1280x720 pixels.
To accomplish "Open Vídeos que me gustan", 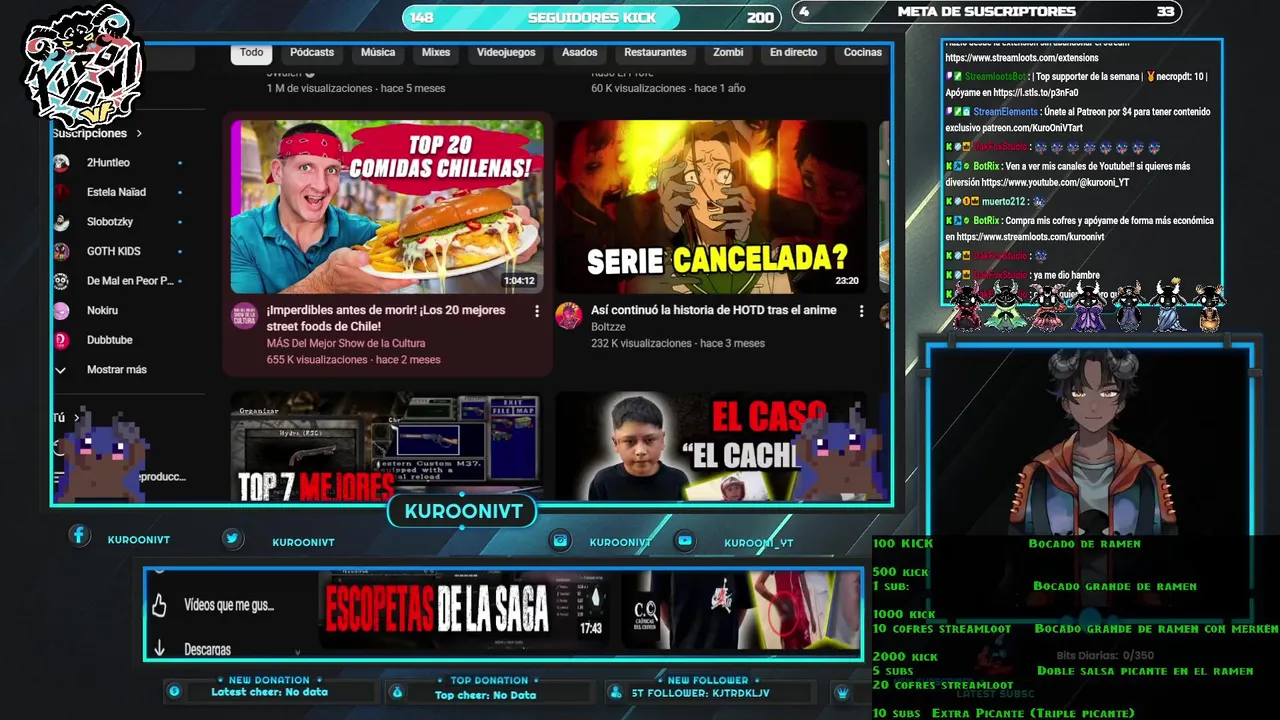I will coord(229,605).
